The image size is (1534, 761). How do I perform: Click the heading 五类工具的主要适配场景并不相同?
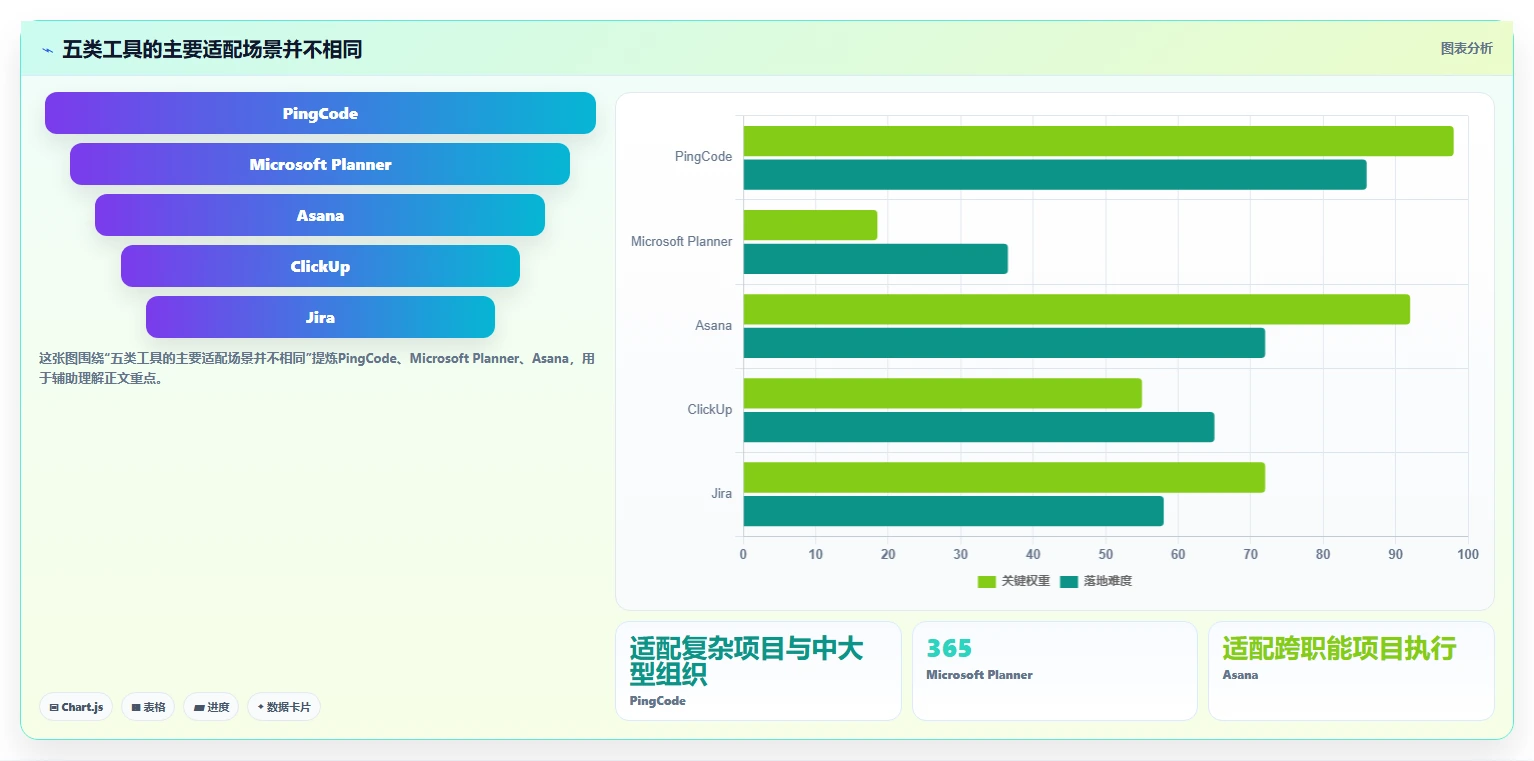pyautogui.click(x=212, y=49)
